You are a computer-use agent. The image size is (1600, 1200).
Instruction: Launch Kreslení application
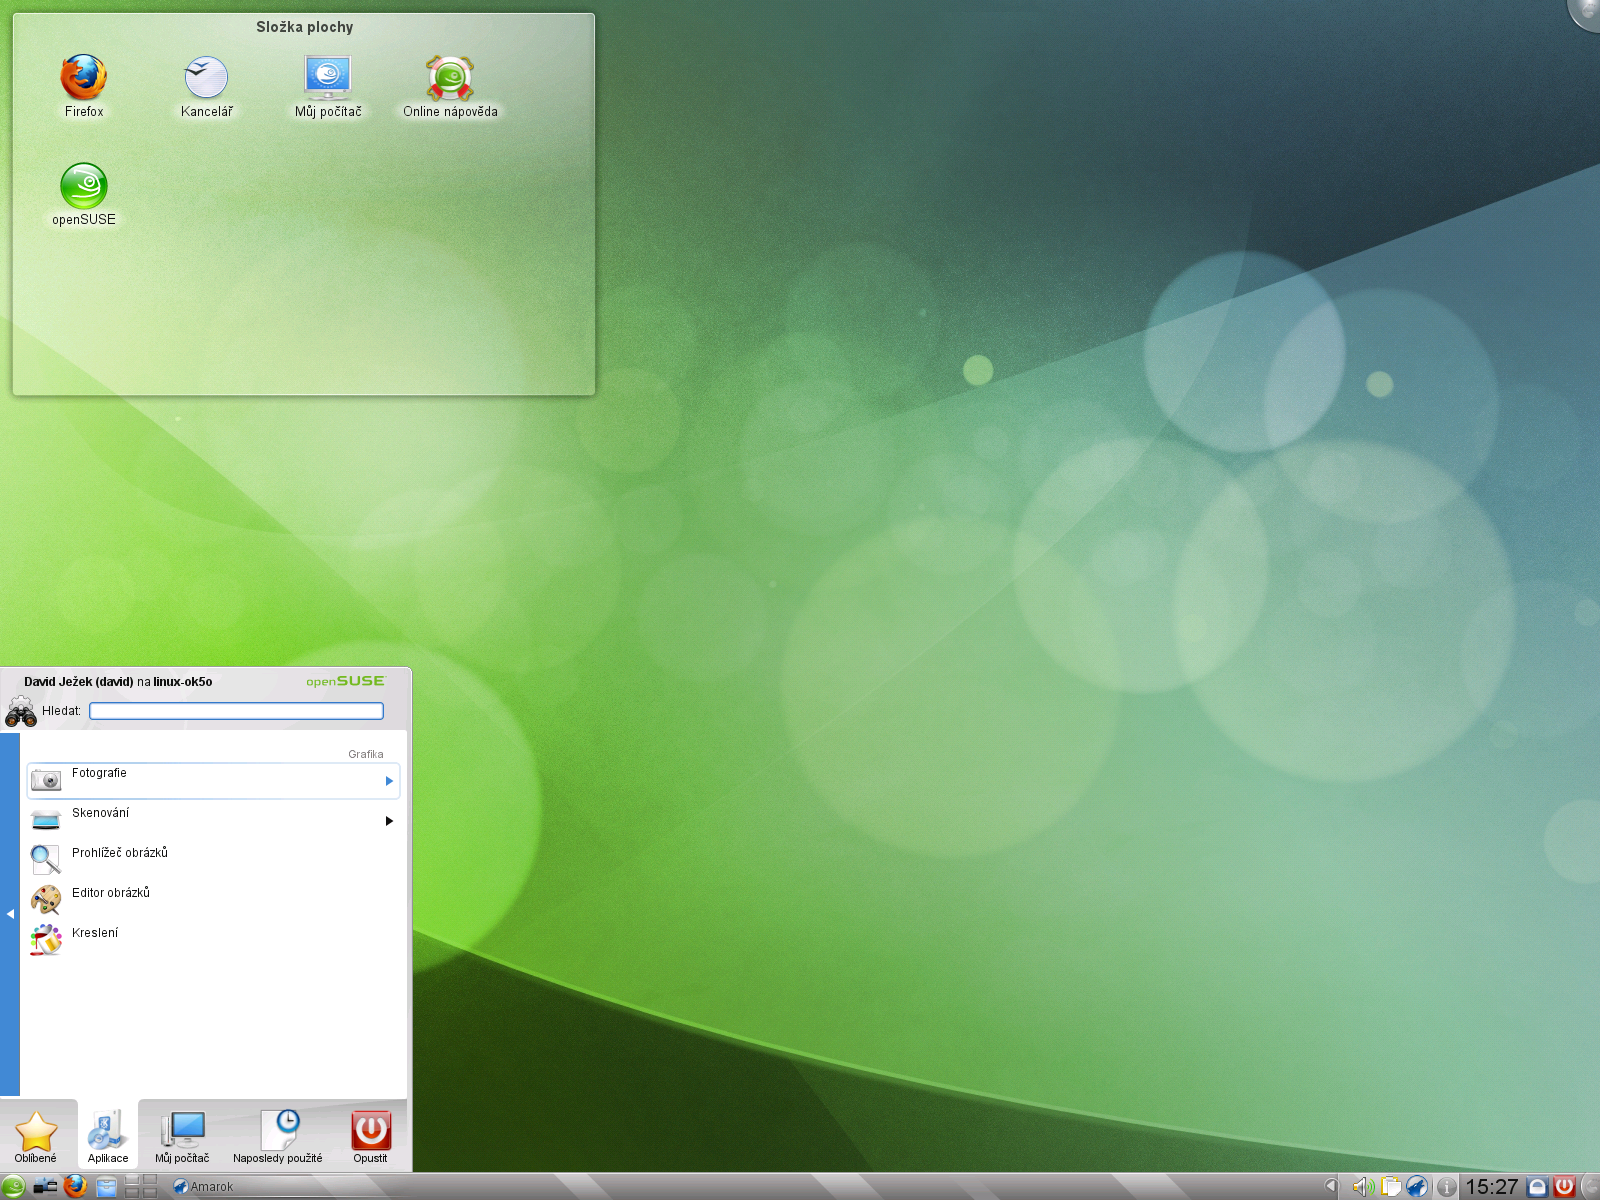tap(213, 941)
